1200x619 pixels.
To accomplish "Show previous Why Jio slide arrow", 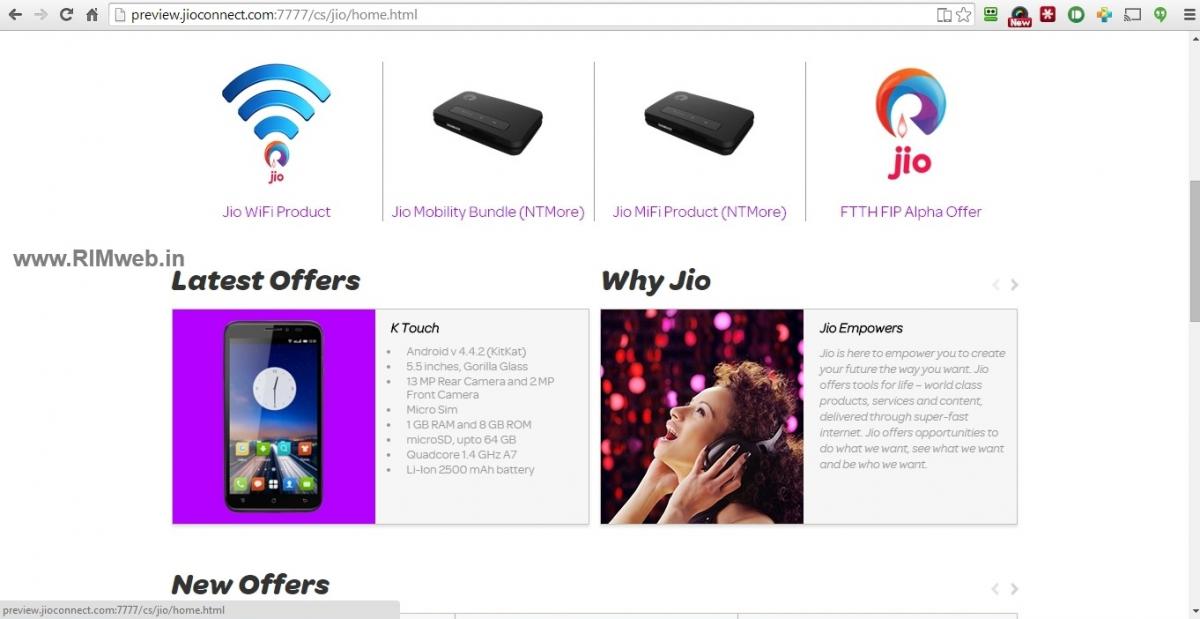I will [x=996, y=285].
